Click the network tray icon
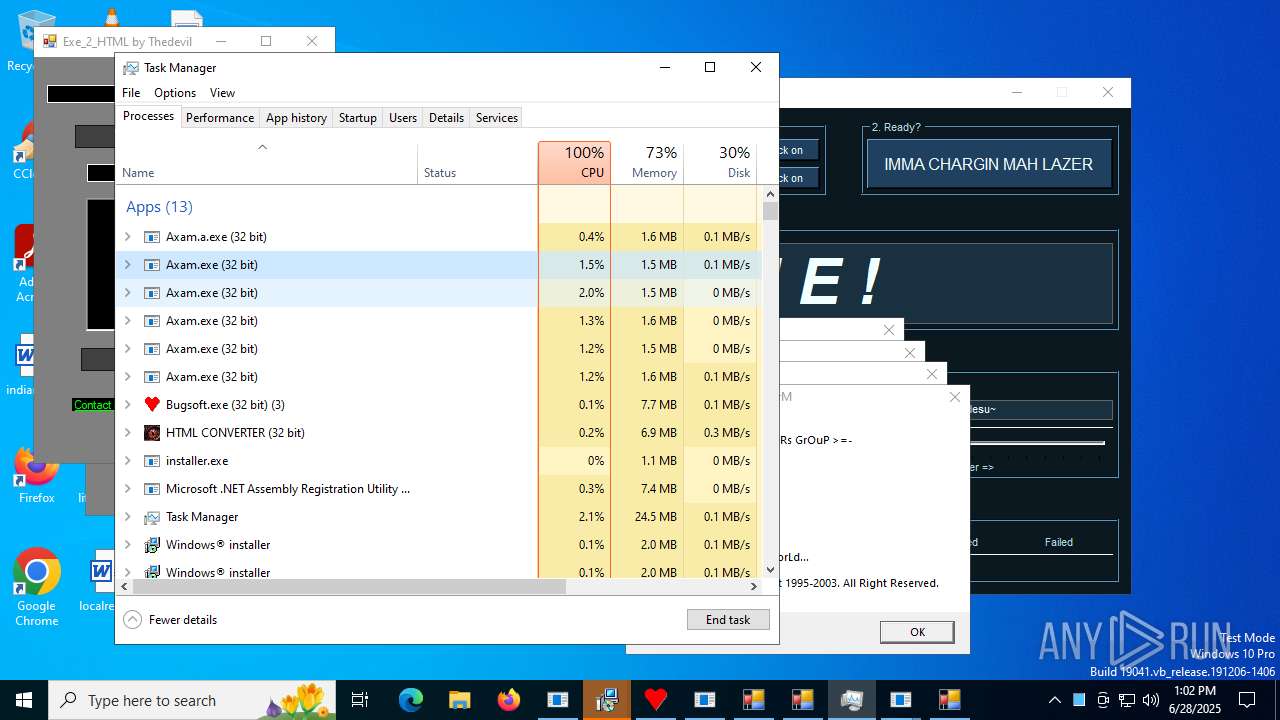 pos(1127,700)
